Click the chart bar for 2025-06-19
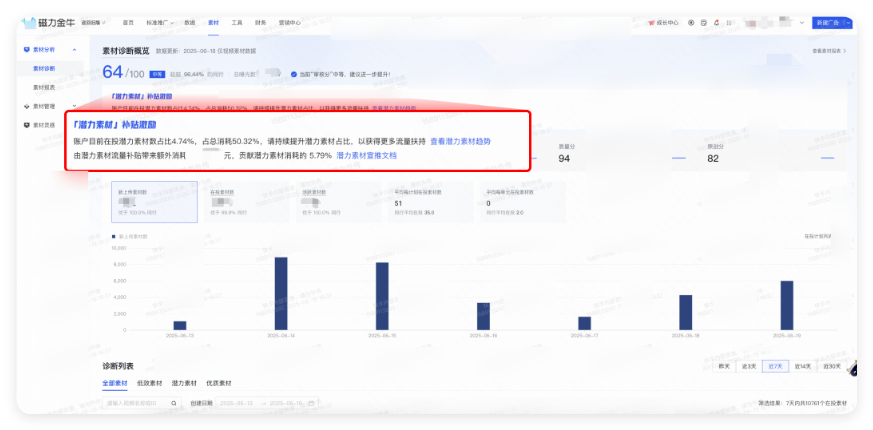 [787, 305]
